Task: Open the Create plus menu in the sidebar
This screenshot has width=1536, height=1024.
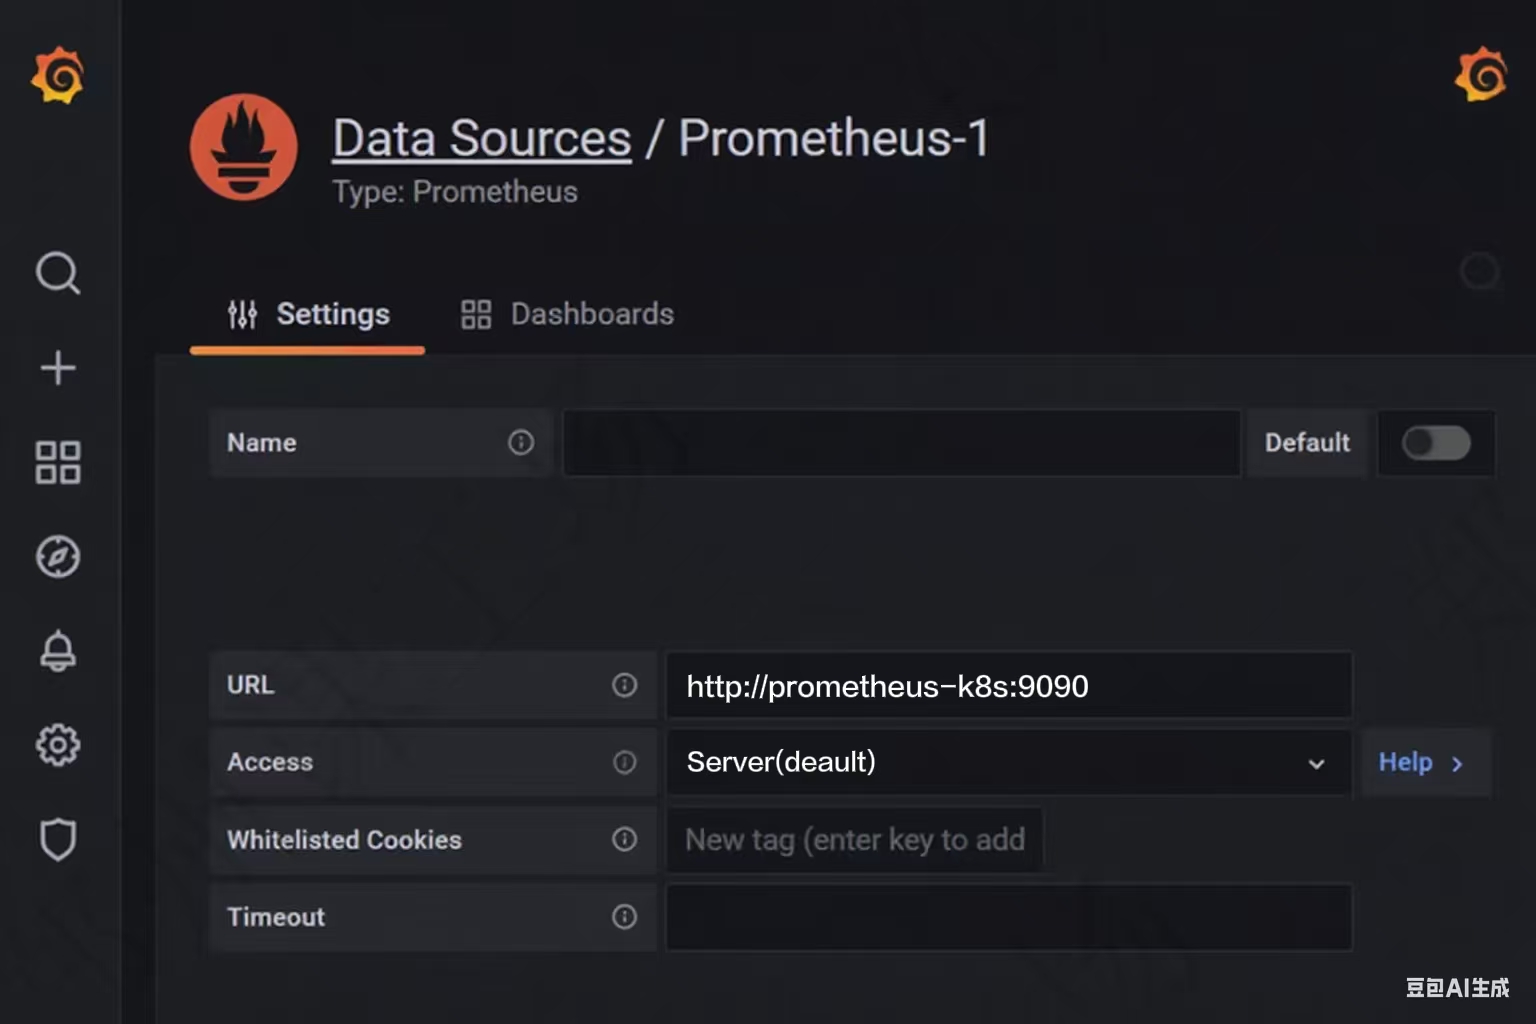Action: [58, 367]
